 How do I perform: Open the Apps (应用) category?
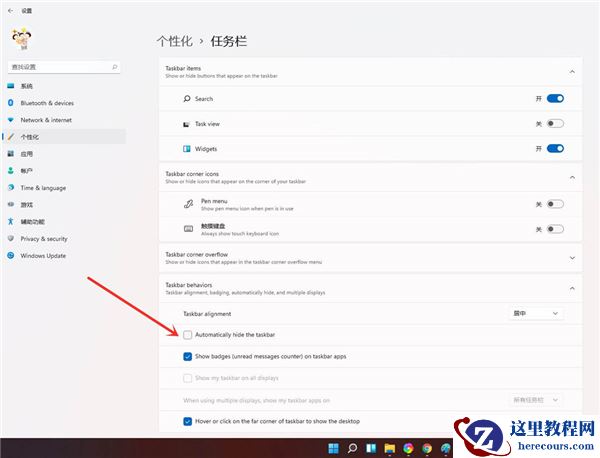[64, 154]
